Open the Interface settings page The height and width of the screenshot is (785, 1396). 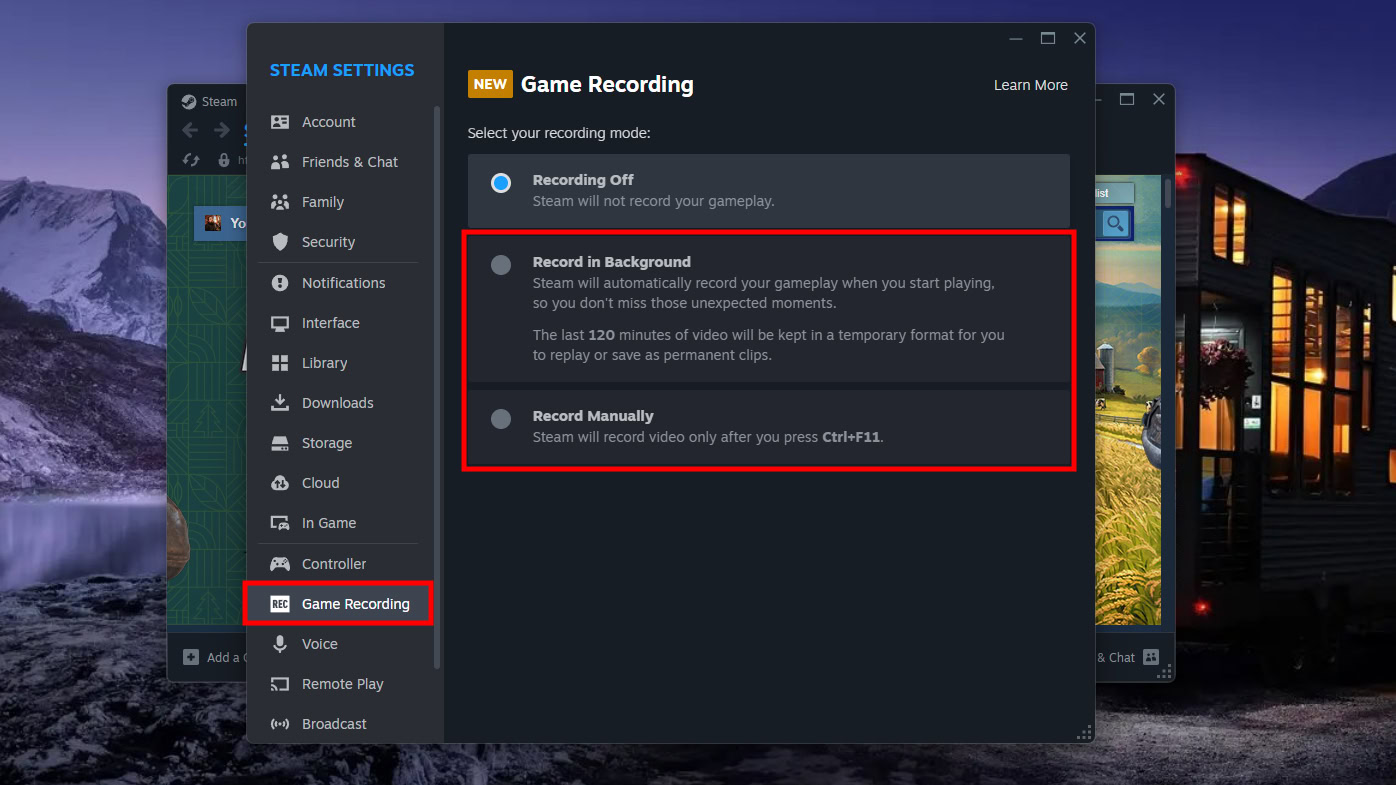(x=330, y=323)
